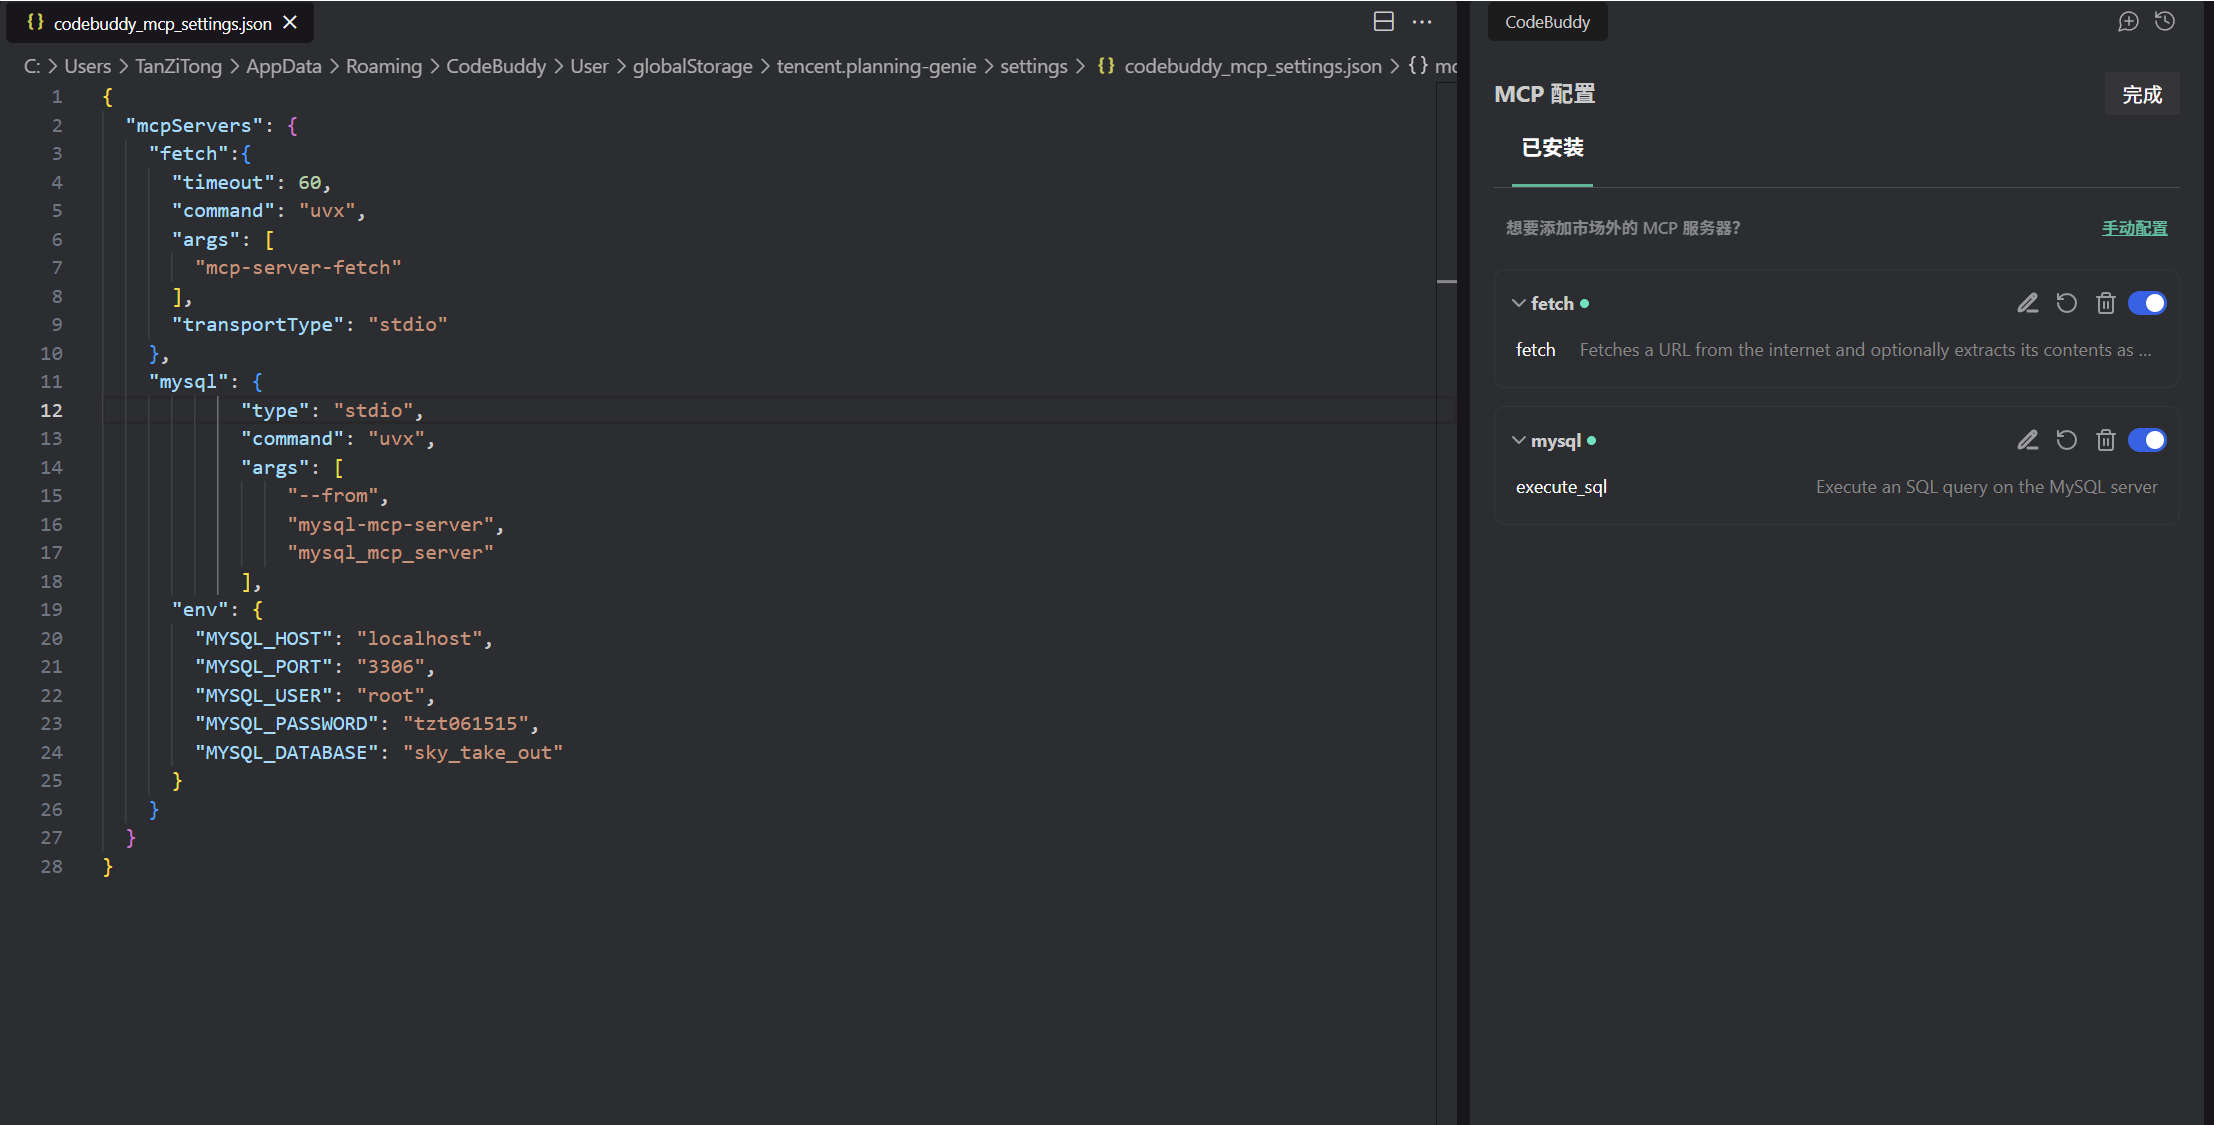The image size is (2214, 1125).
Task: Refresh the mysql MCP server
Action: coord(2066,440)
